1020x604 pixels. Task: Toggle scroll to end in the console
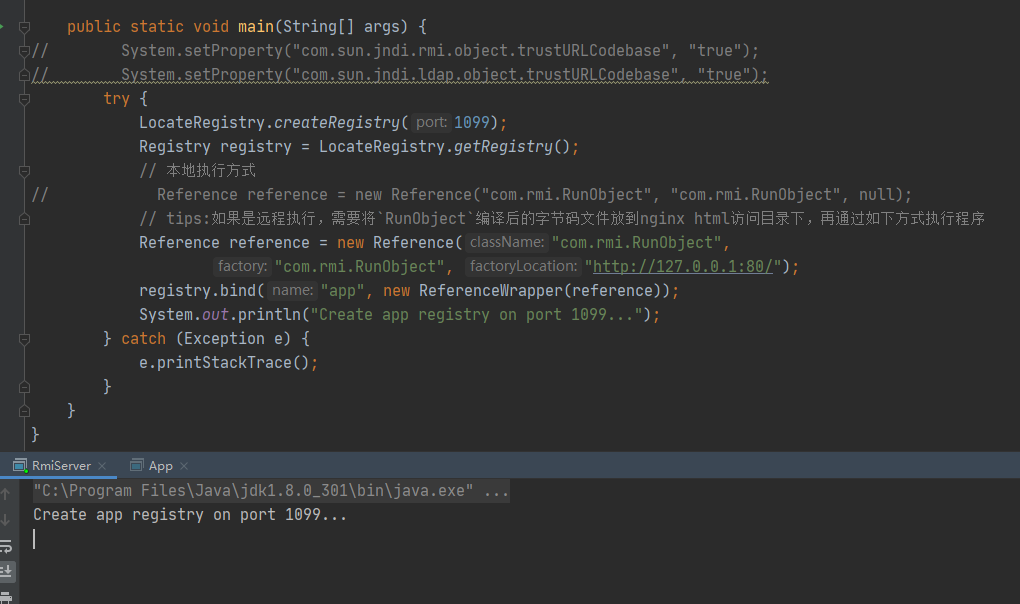pyautogui.click(x=7, y=571)
